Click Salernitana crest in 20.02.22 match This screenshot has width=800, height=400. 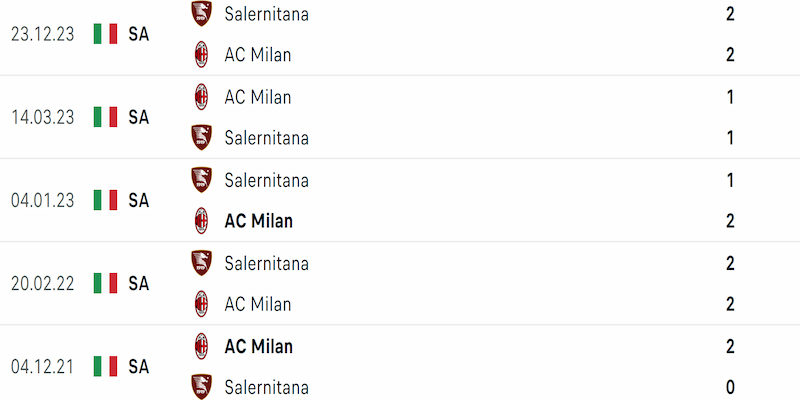202,263
